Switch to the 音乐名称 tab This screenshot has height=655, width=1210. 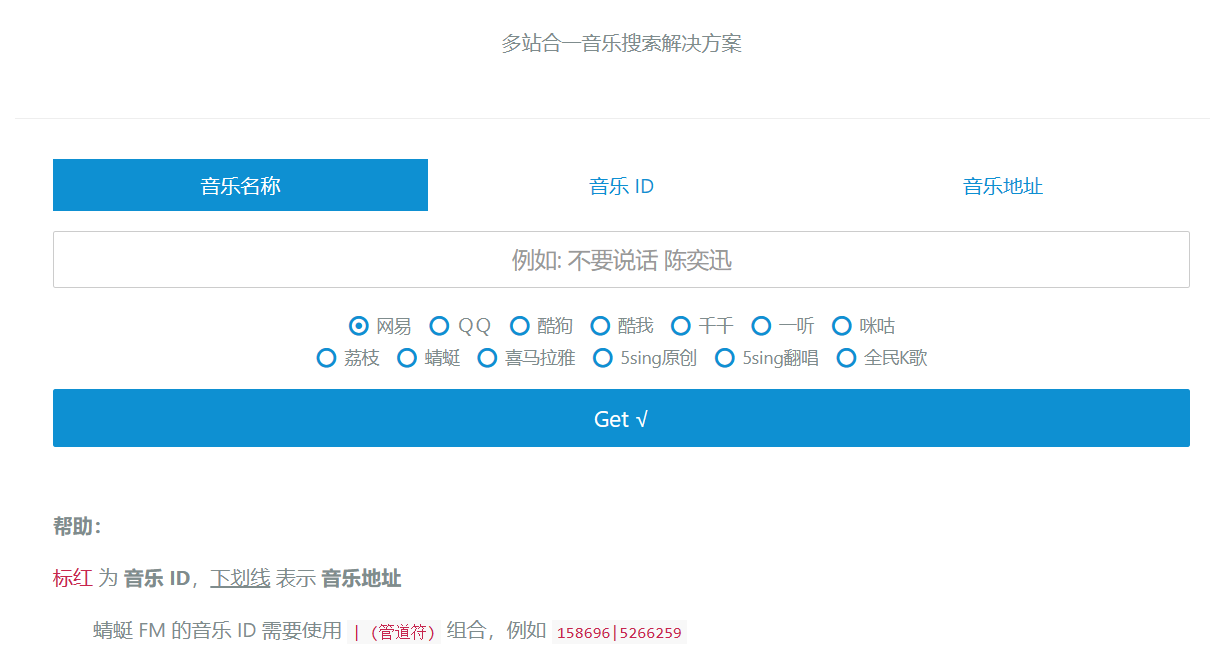[240, 185]
